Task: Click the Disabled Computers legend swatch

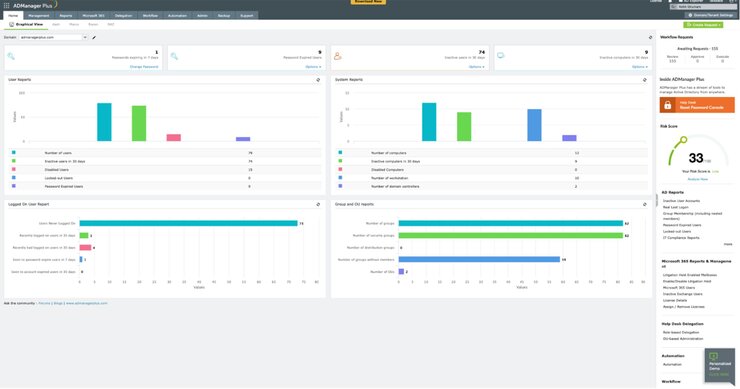Action: (x=340, y=169)
